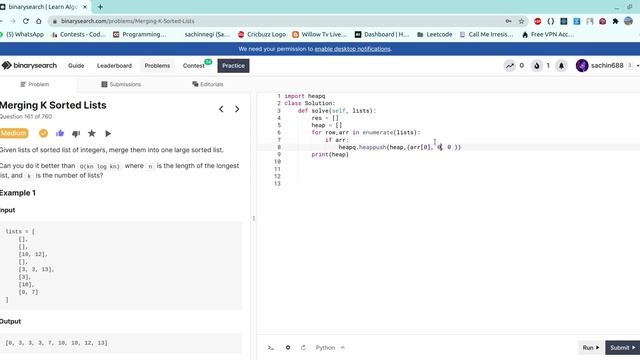The image size is (640, 360).
Task: Go forward in browser history
Action: tap(13, 21)
